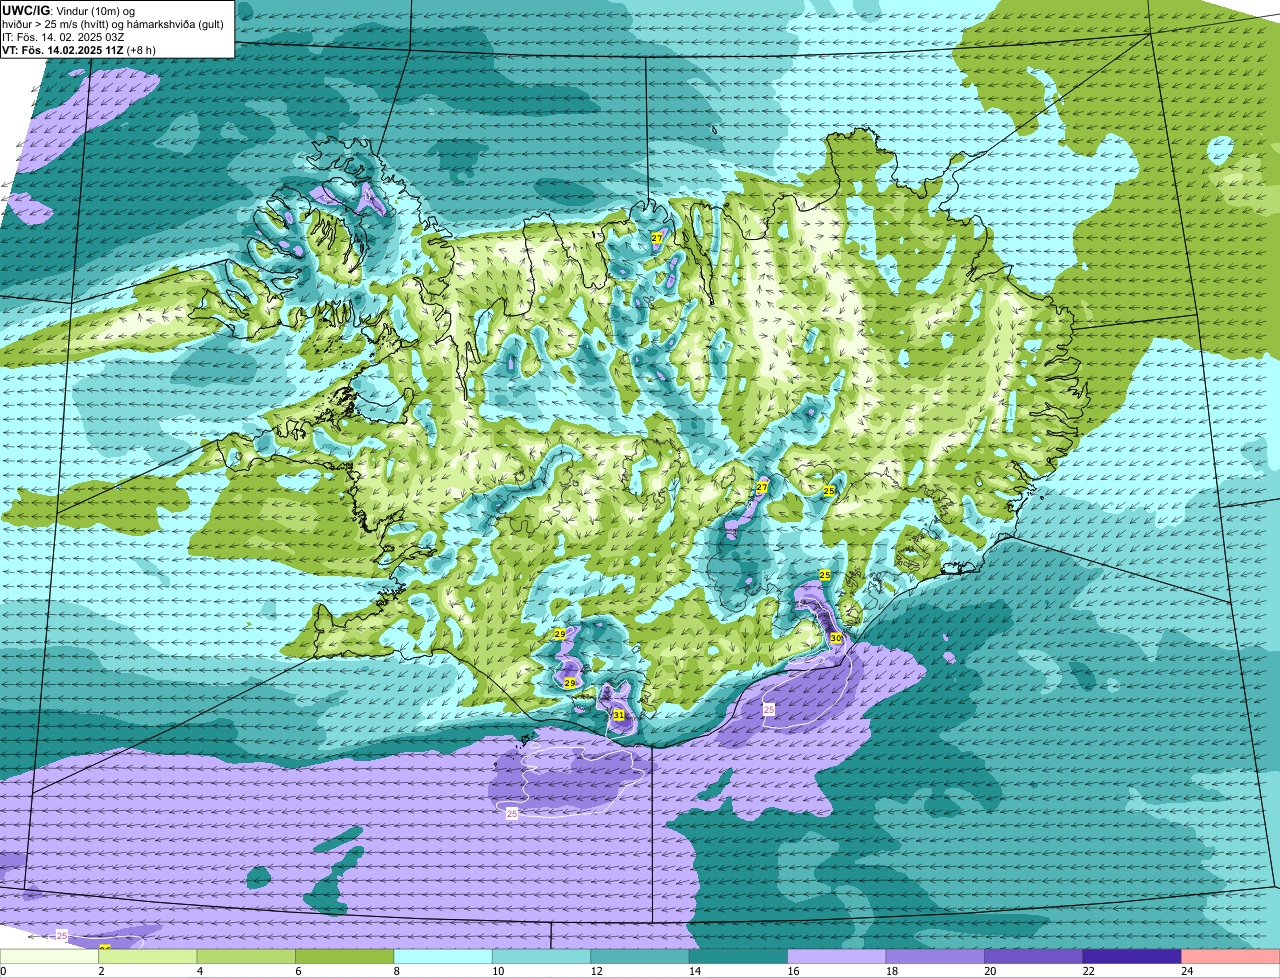Click the 20–22 m/s violet legend swatch
The image size is (1280, 978).
(x=1034, y=956)
